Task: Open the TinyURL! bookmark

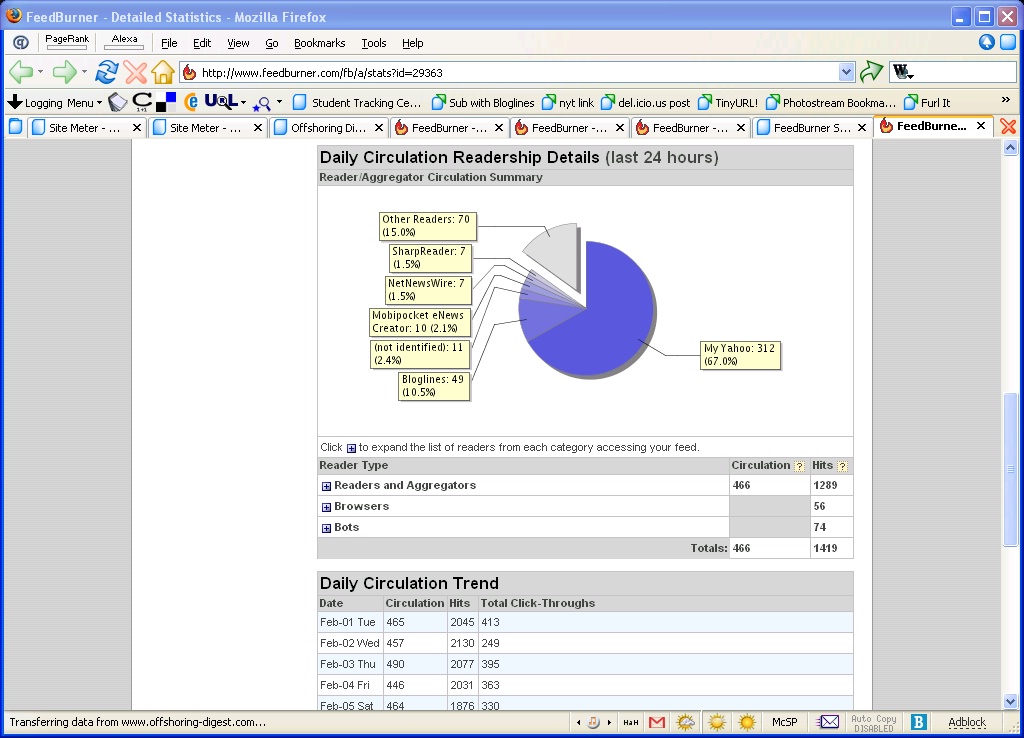Action: click(x=728, y=103)
